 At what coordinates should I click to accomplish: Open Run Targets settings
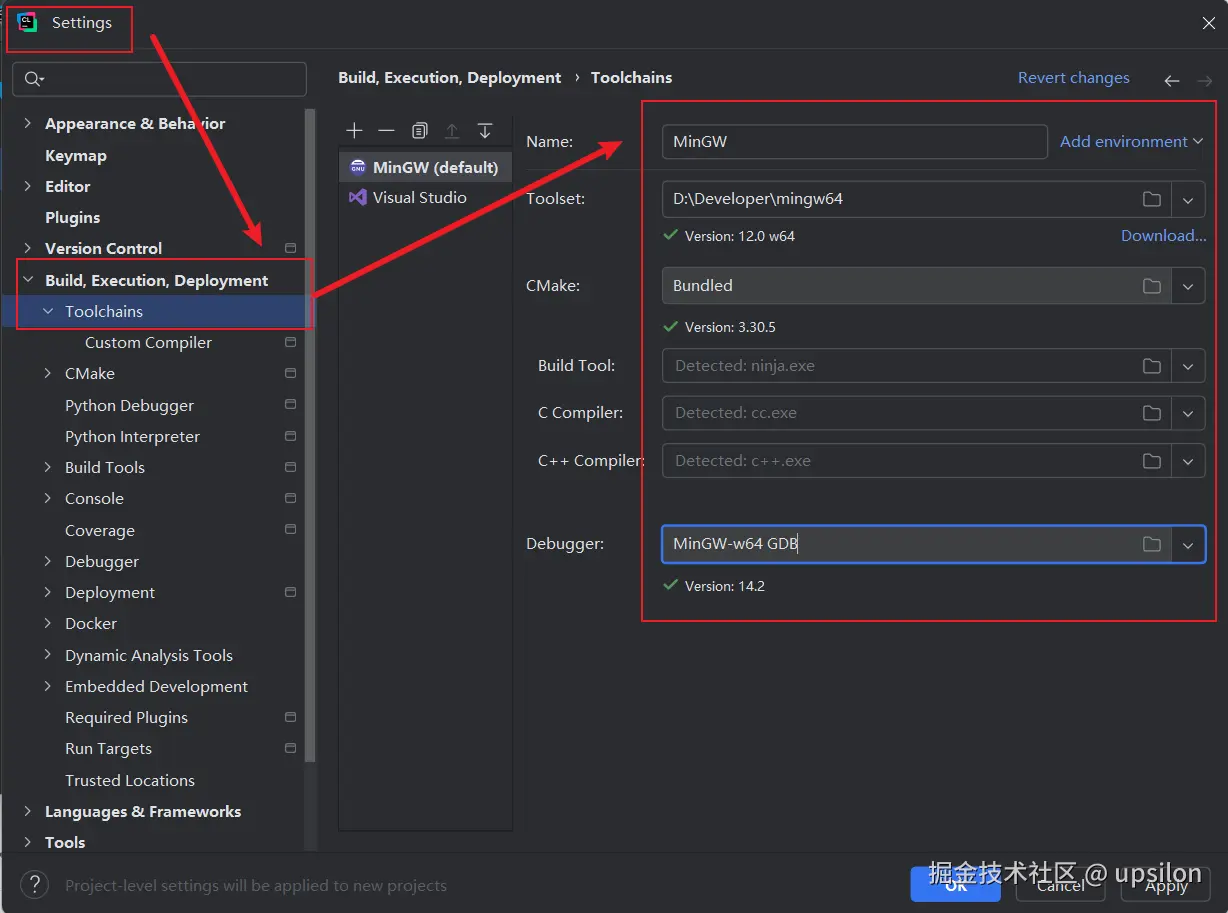(108, 748)
